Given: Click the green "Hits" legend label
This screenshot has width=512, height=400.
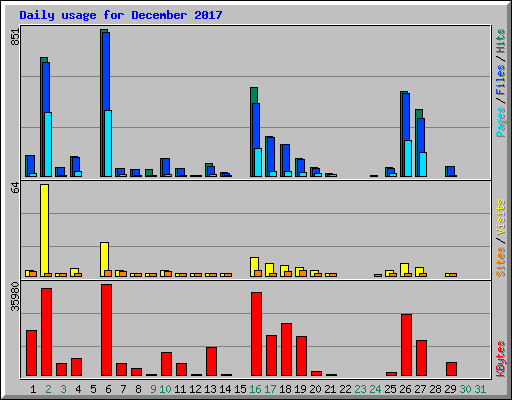Looking at the screenshot, I should click(501, 41).
